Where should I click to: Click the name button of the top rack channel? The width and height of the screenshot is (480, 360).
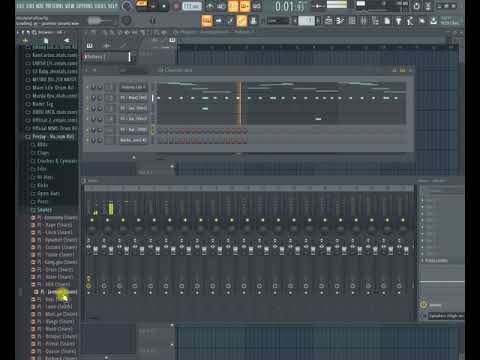[x=133, y=87]
